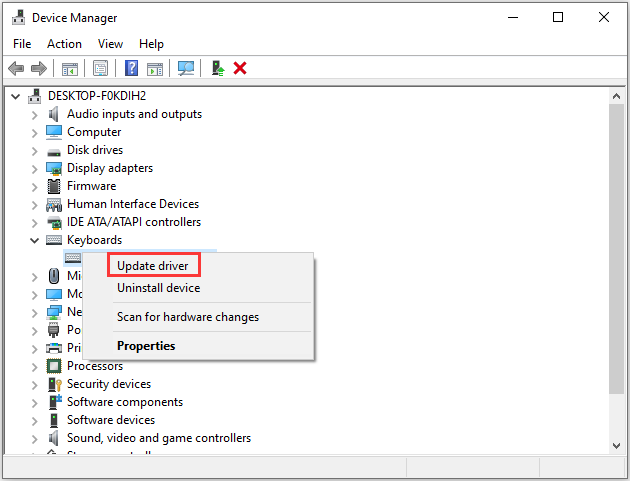630x481 pixels.
Task: Select the 'Software components' label
Action: pyautogui.click(x=125, y=402)
